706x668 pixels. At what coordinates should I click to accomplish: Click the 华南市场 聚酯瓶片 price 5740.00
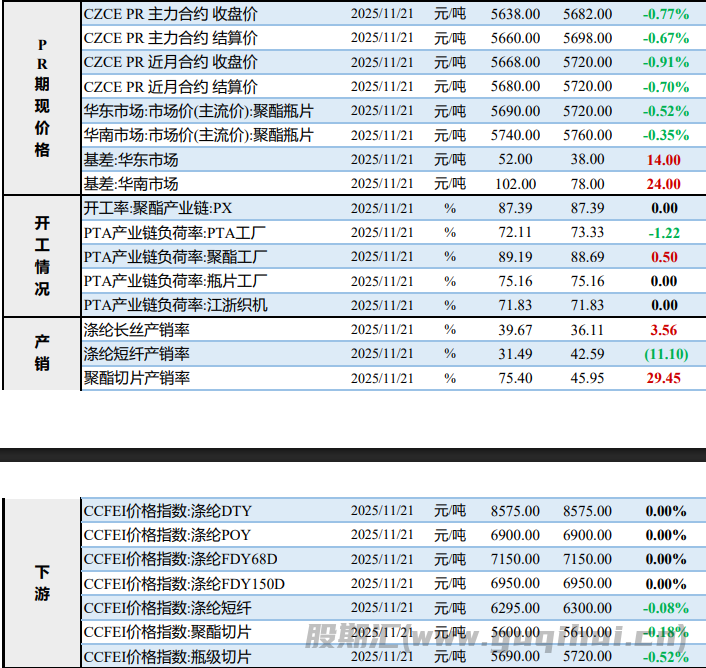click(516, 135)
